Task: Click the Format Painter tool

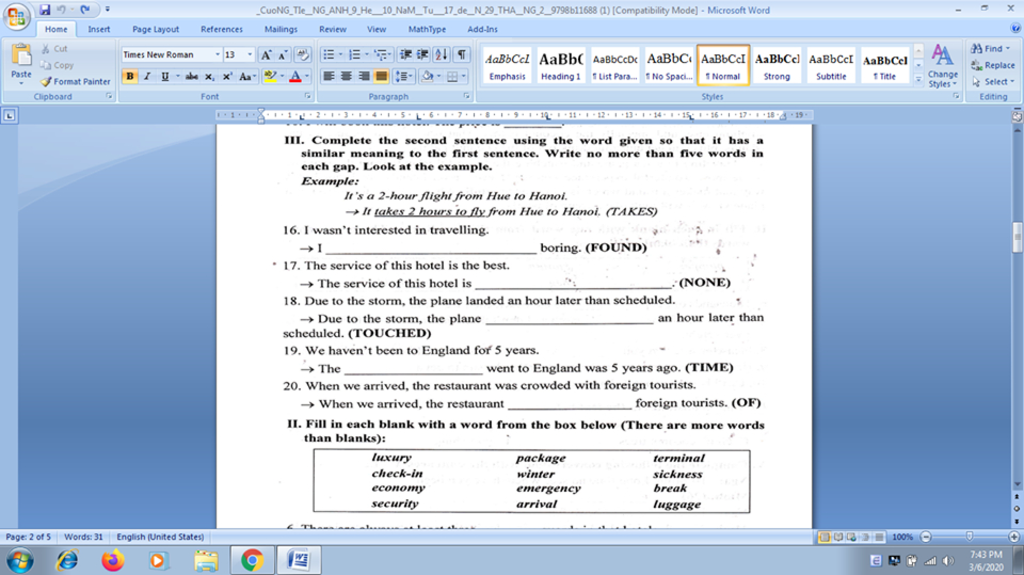Action: (75, 82)
